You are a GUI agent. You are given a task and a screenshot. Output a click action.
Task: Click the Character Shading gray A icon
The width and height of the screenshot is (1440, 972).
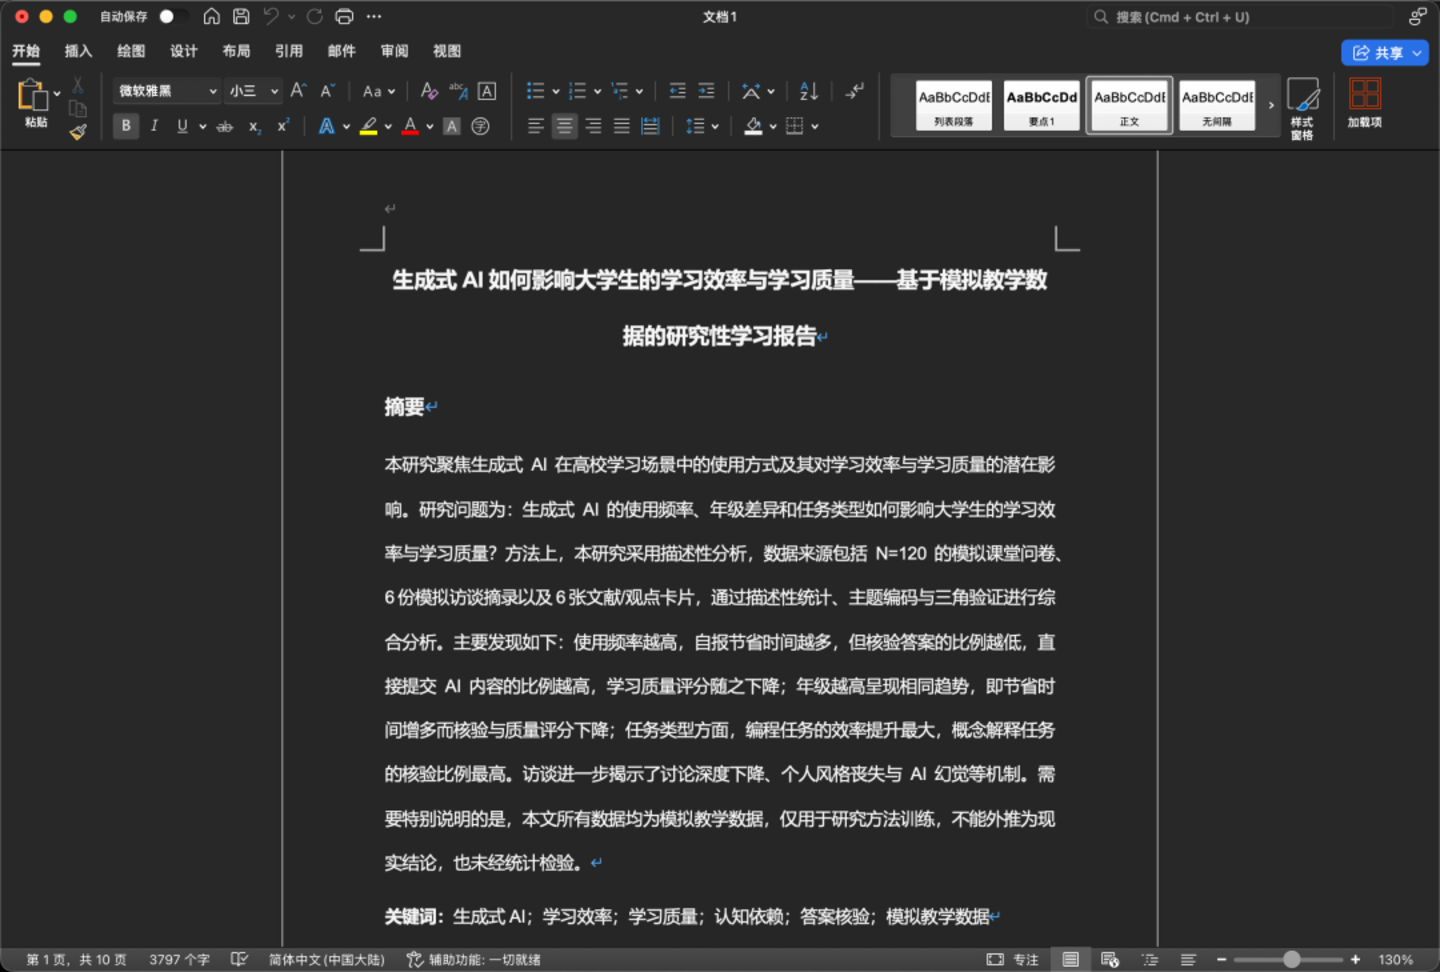coord(452,126)
